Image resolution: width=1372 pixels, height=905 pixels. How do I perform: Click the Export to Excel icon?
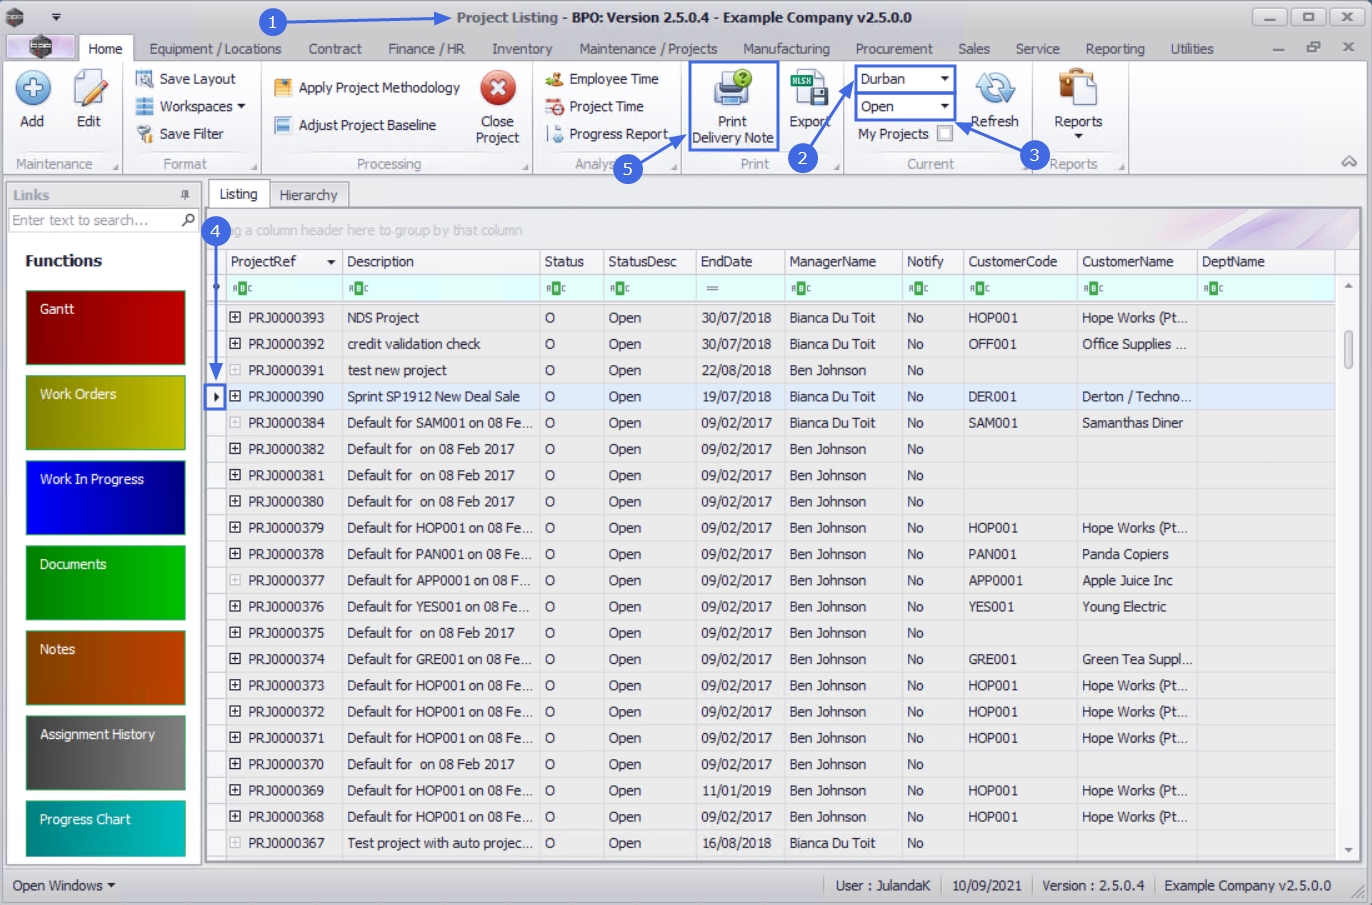808,90
